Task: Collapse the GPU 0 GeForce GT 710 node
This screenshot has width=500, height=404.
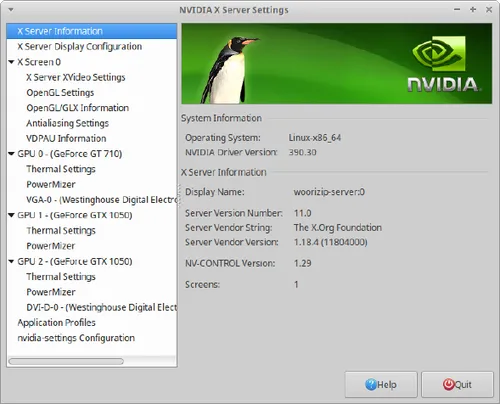Action: click(11, 154)
